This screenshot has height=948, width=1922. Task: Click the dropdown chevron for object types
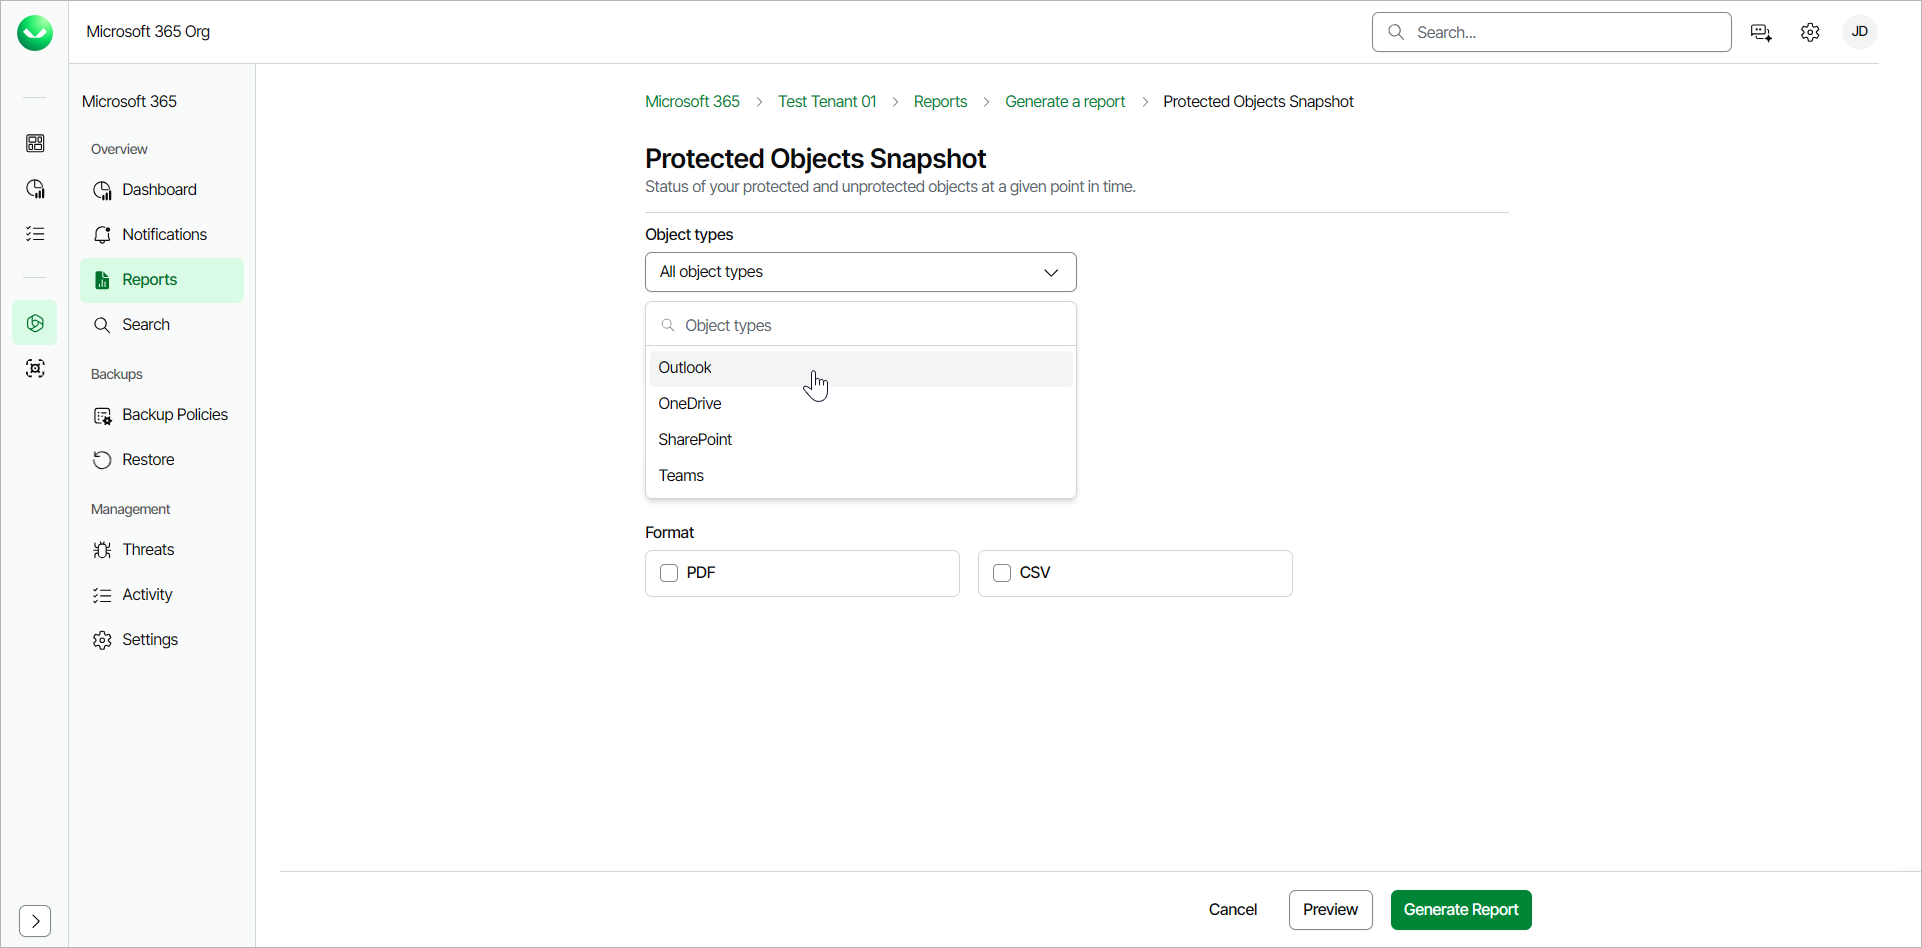click(1051, 273)
